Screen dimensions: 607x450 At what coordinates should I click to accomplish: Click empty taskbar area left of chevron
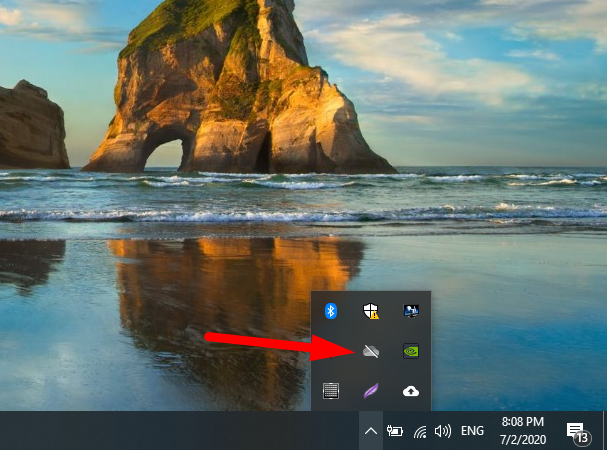(x=200, y=431)
